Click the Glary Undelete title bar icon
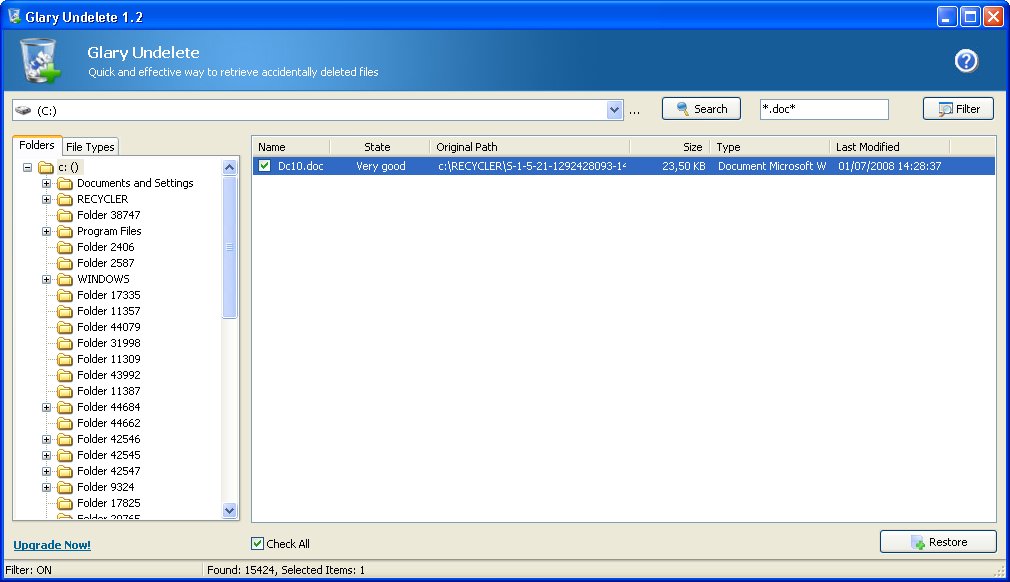The width and height of the screenshot is (1010, 582). [14, 16]
